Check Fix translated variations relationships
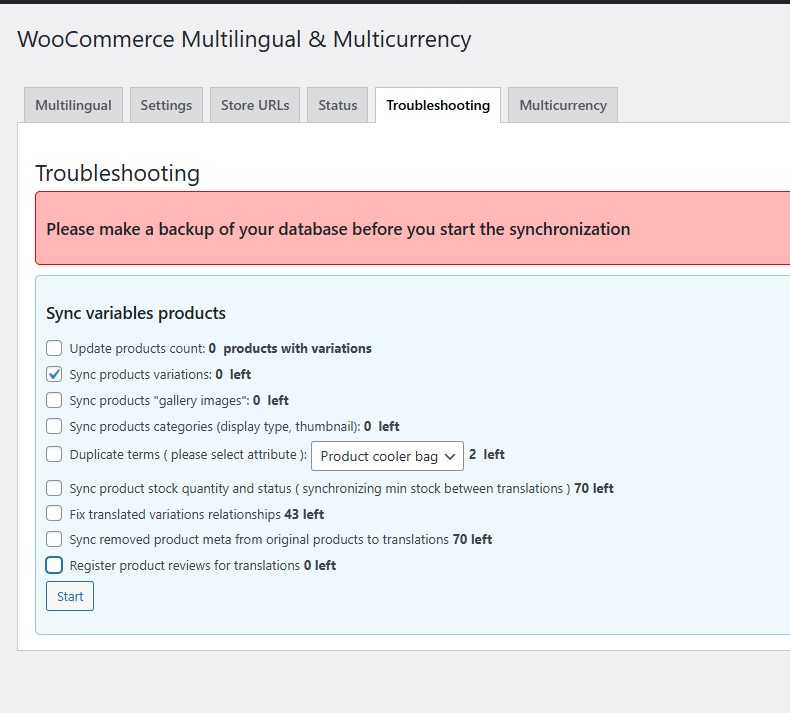Viewport: 790px width, 713px height. (54, 514)
